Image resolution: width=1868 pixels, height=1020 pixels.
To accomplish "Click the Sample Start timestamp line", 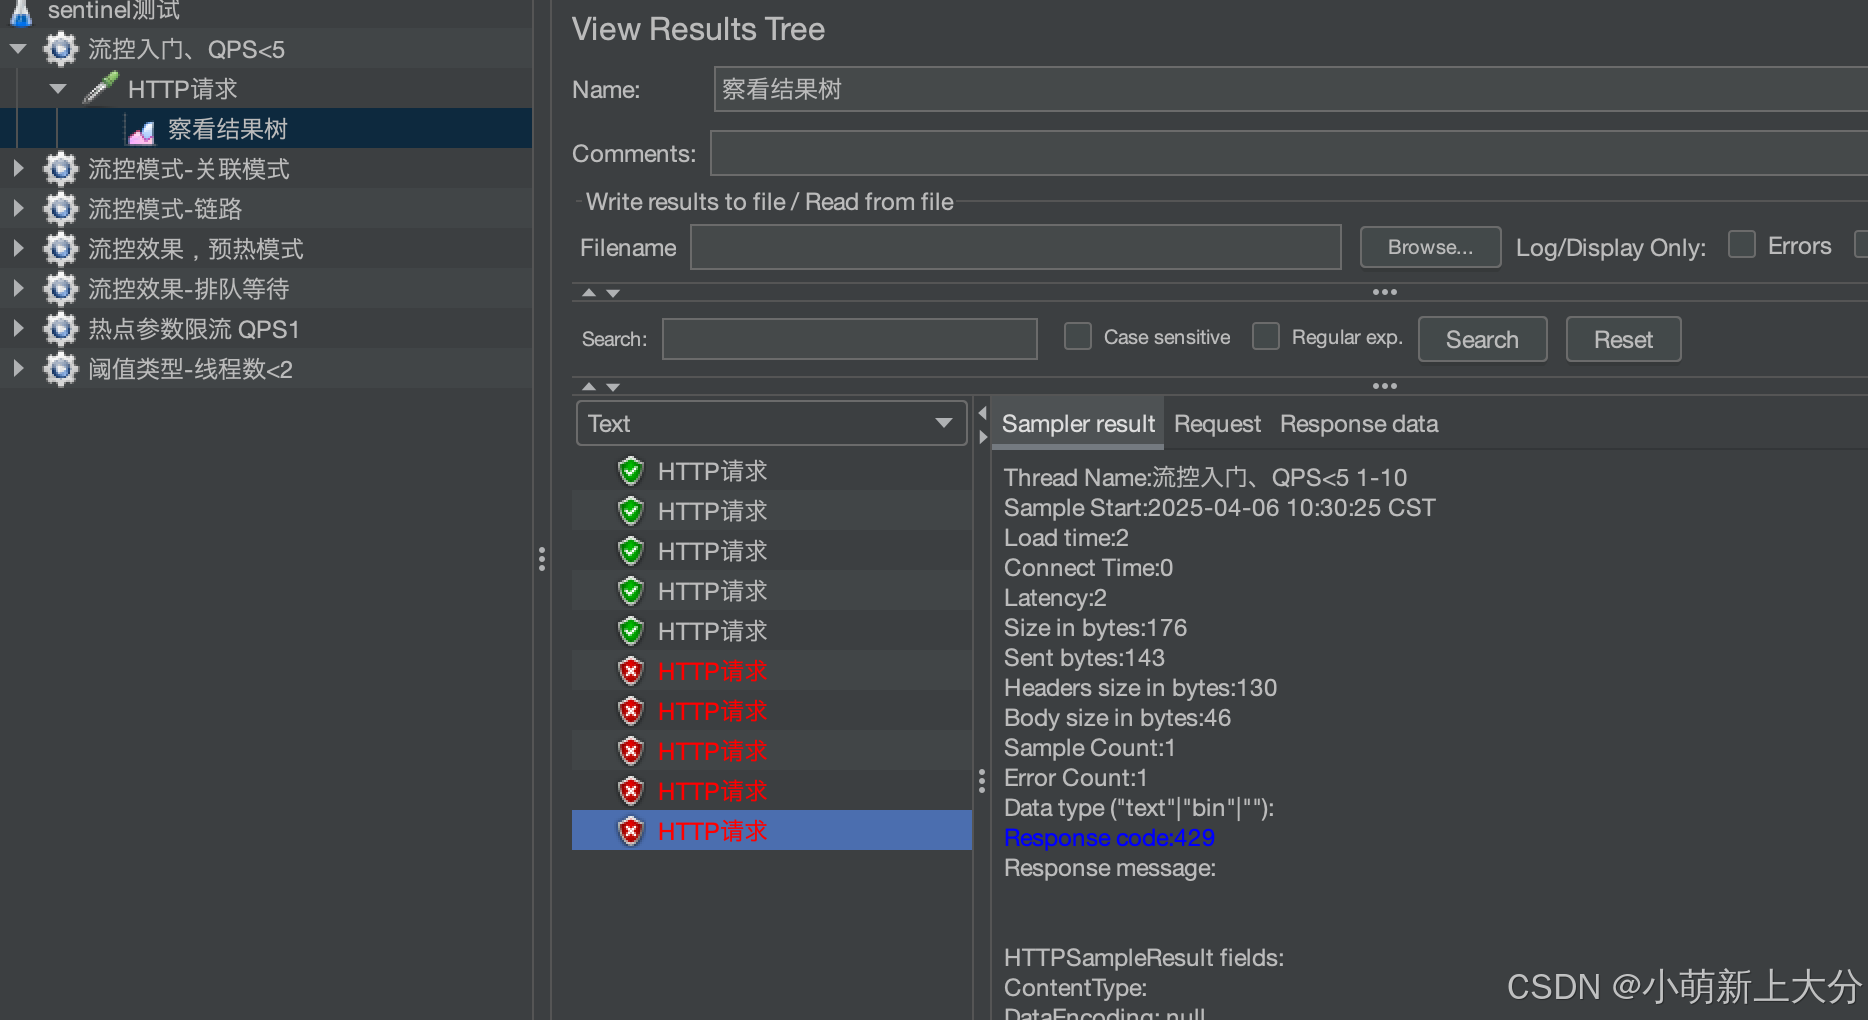I will coord(1219,508).
